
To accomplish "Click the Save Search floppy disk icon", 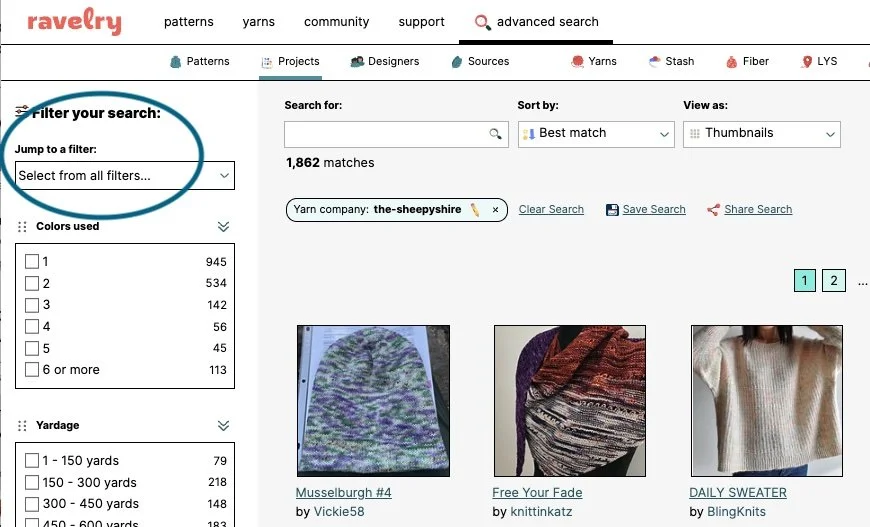I will [x=612, y=210].
